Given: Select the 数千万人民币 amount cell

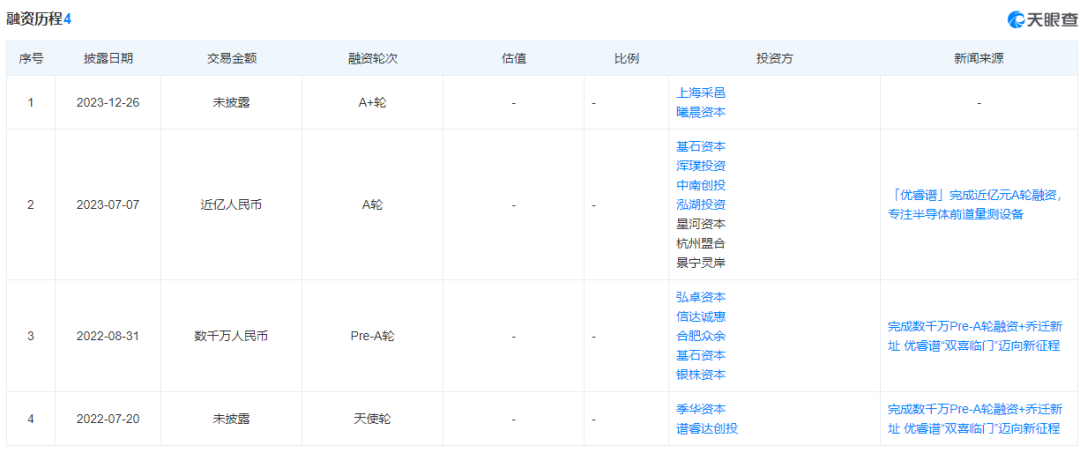Looking at the screenshot, I should click(x=231, y=336).
